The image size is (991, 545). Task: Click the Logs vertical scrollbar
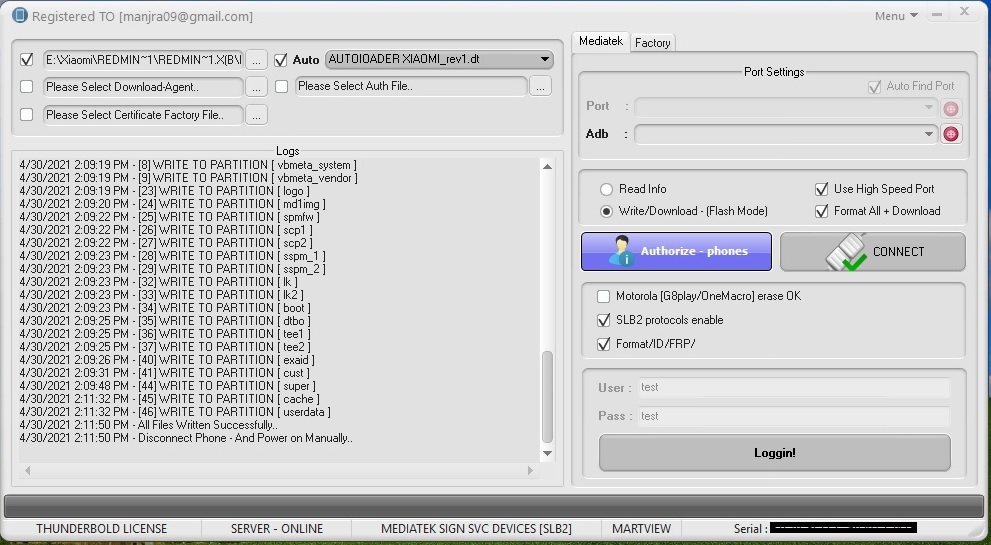[x=547, y=397]
